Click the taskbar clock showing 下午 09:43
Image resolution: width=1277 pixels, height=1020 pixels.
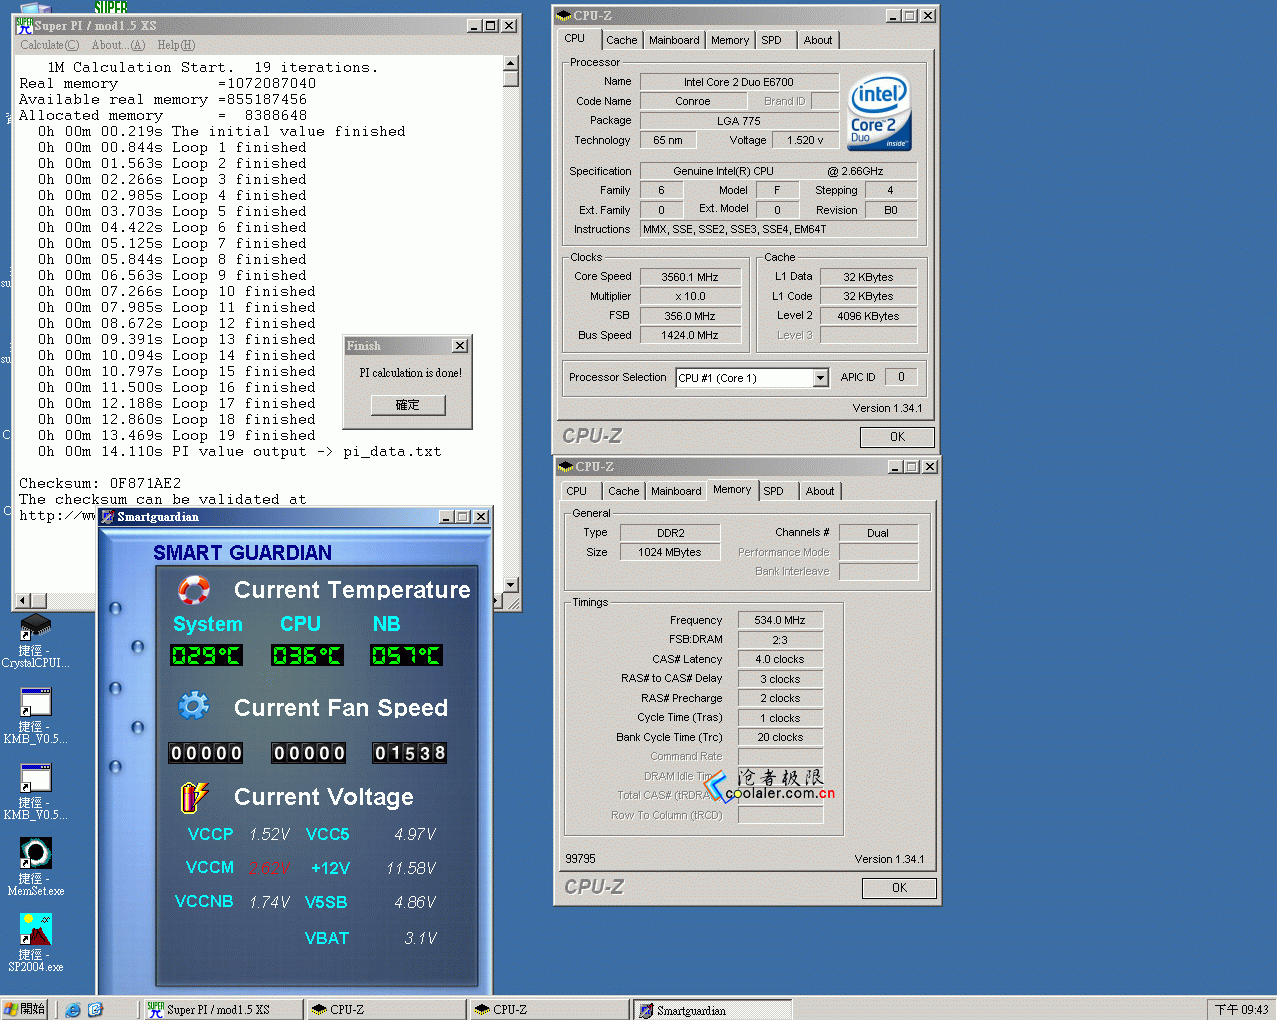point(1241,1010)
